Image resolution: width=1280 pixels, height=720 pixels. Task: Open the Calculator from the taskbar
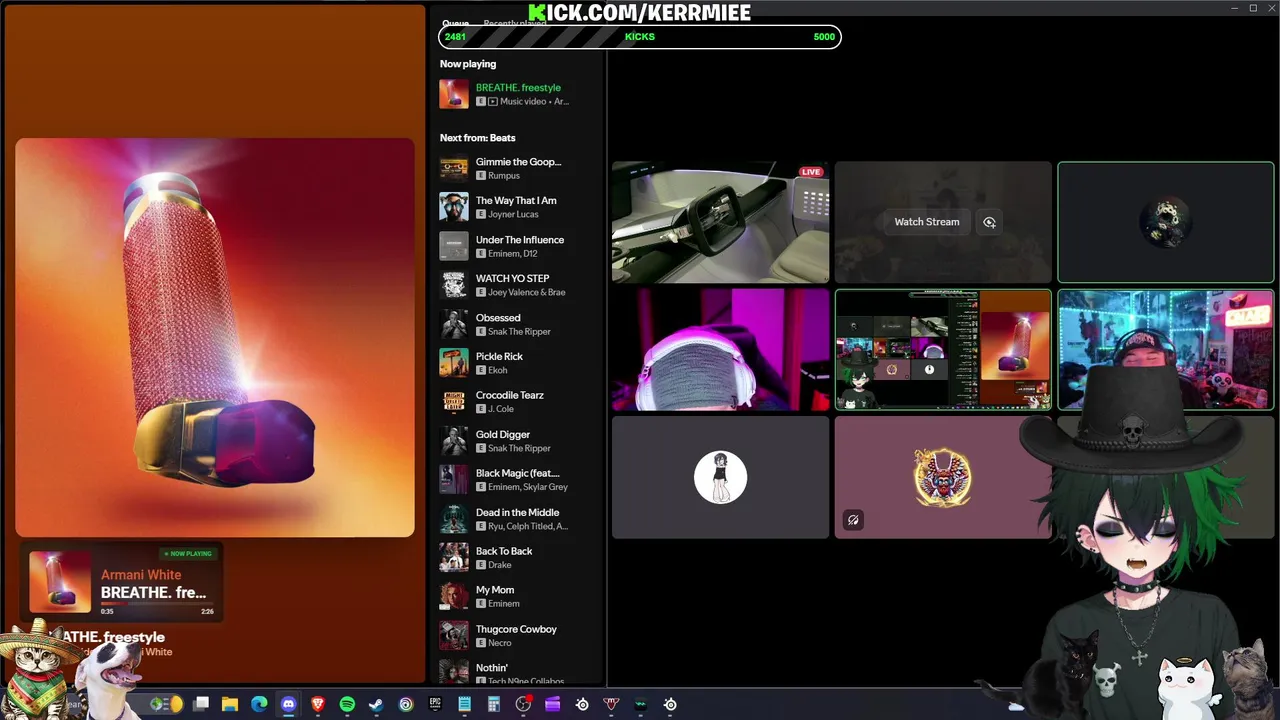(494, 704)
